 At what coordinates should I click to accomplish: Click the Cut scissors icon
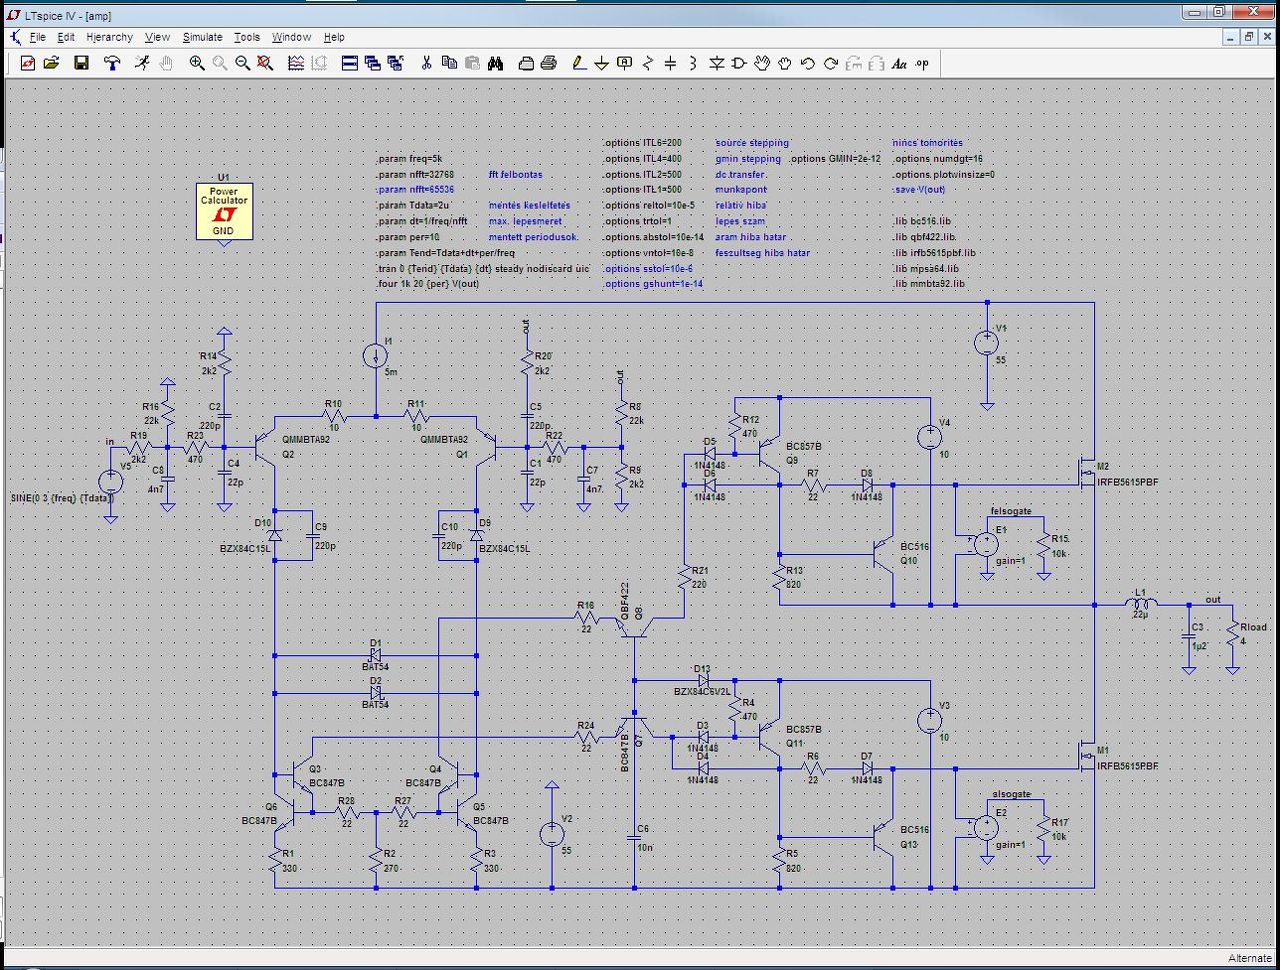coord(426,63)
